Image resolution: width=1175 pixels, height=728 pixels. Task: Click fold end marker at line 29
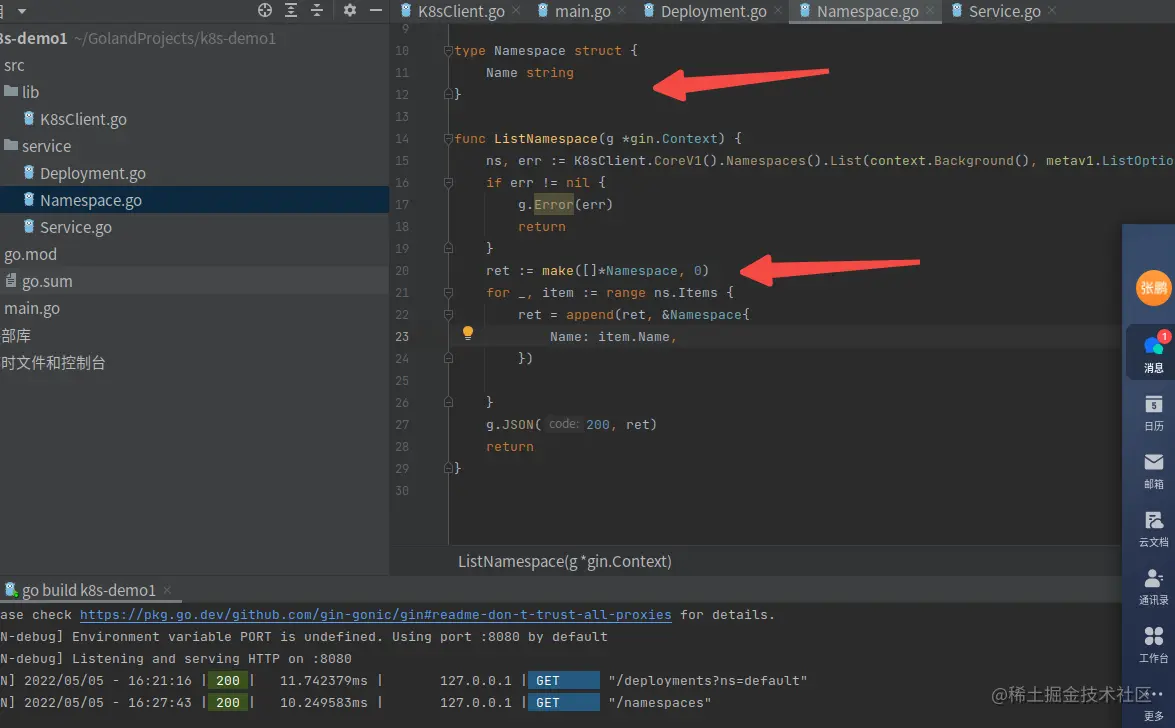(x=448, y=469)
